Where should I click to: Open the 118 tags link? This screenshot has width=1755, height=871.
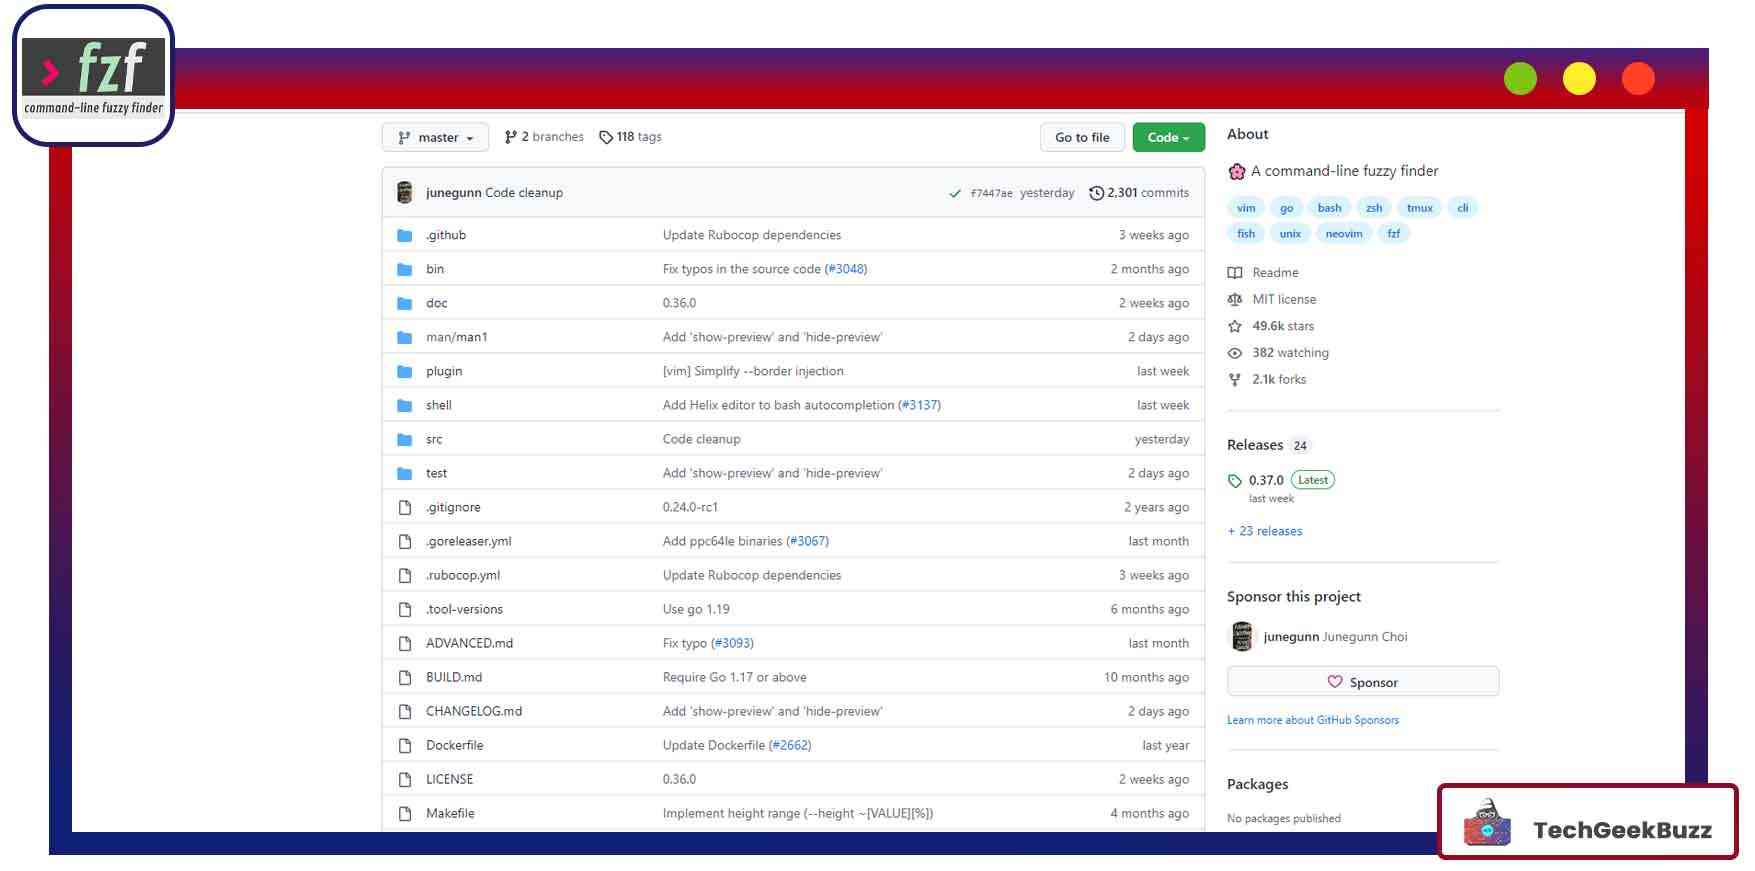[x=630, y=137]
